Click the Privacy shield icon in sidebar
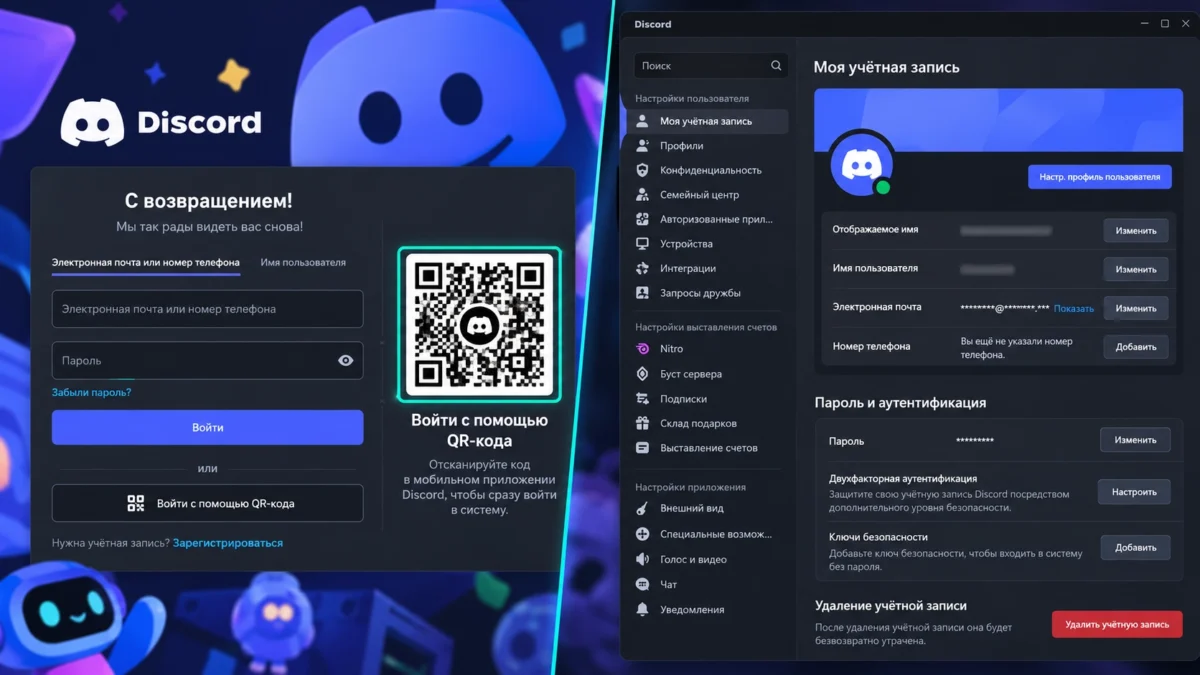This screenshot has width=1200, height=675. pos(642,170)
